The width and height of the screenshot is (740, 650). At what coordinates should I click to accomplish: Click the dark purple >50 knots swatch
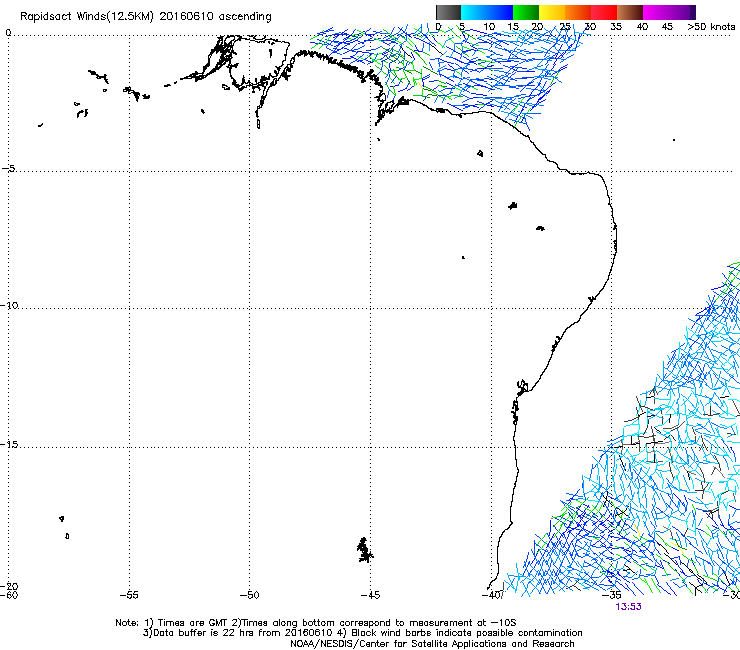(693, 12)
